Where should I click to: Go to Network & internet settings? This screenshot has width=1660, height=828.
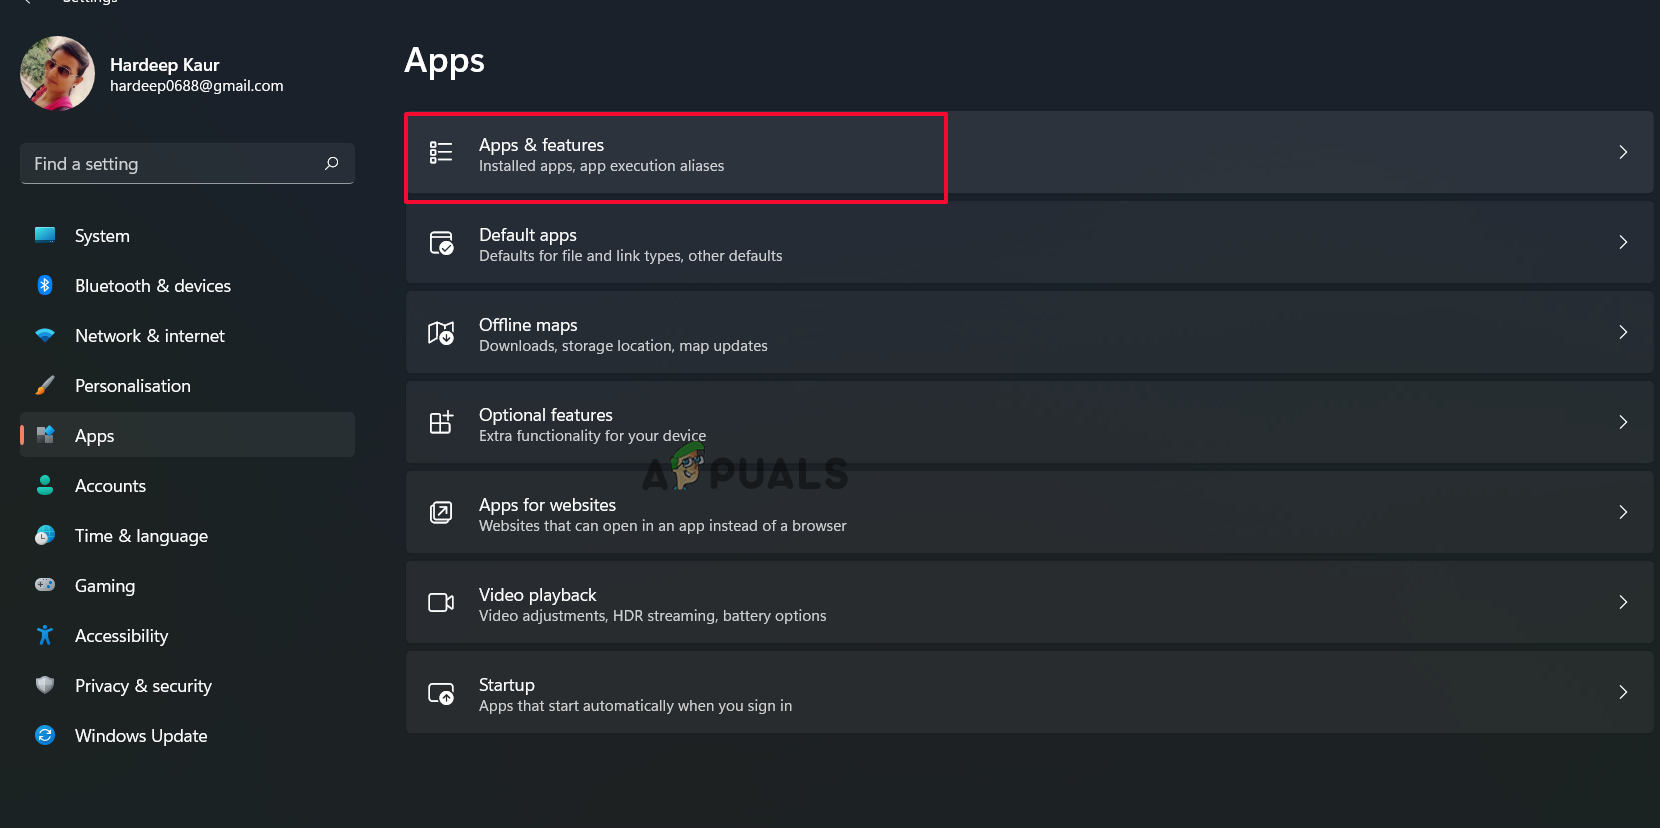click(149, 336)
